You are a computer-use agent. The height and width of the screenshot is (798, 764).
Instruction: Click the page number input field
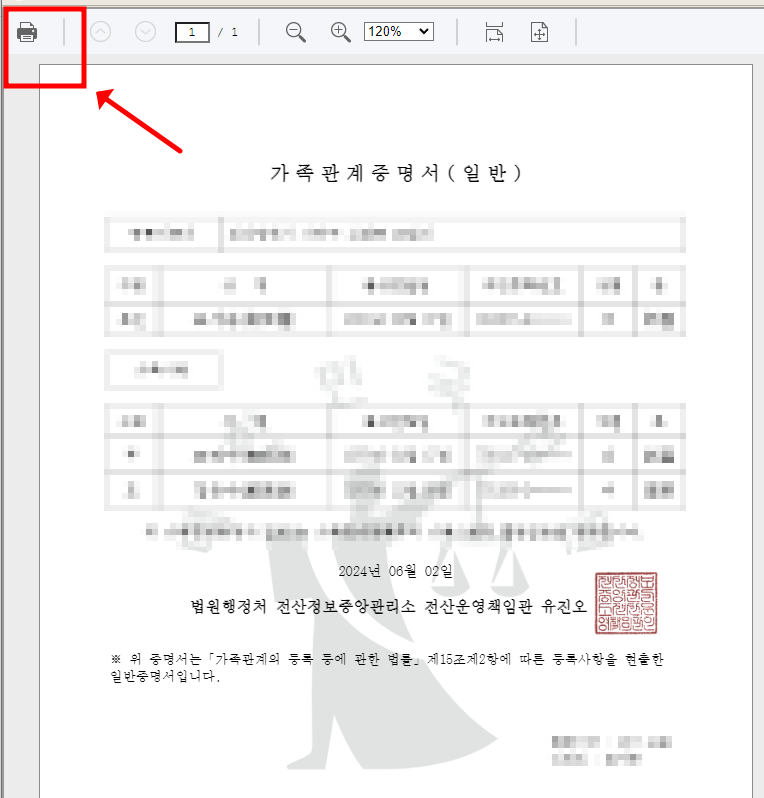tap(192, 32)
